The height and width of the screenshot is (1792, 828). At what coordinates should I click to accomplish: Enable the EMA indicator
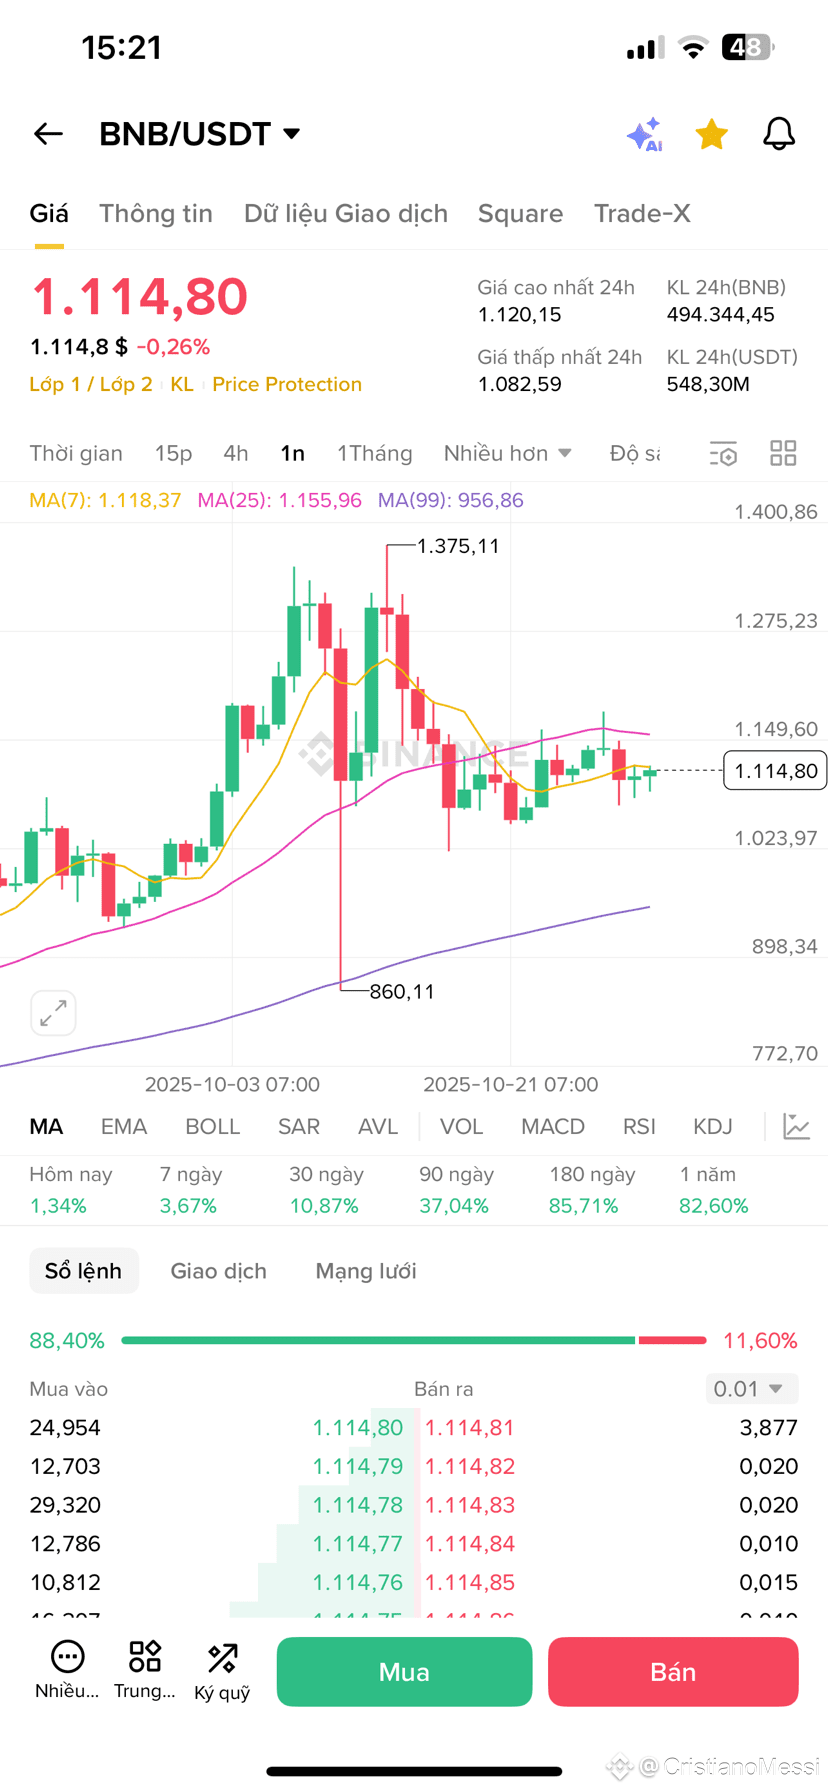124,1127
